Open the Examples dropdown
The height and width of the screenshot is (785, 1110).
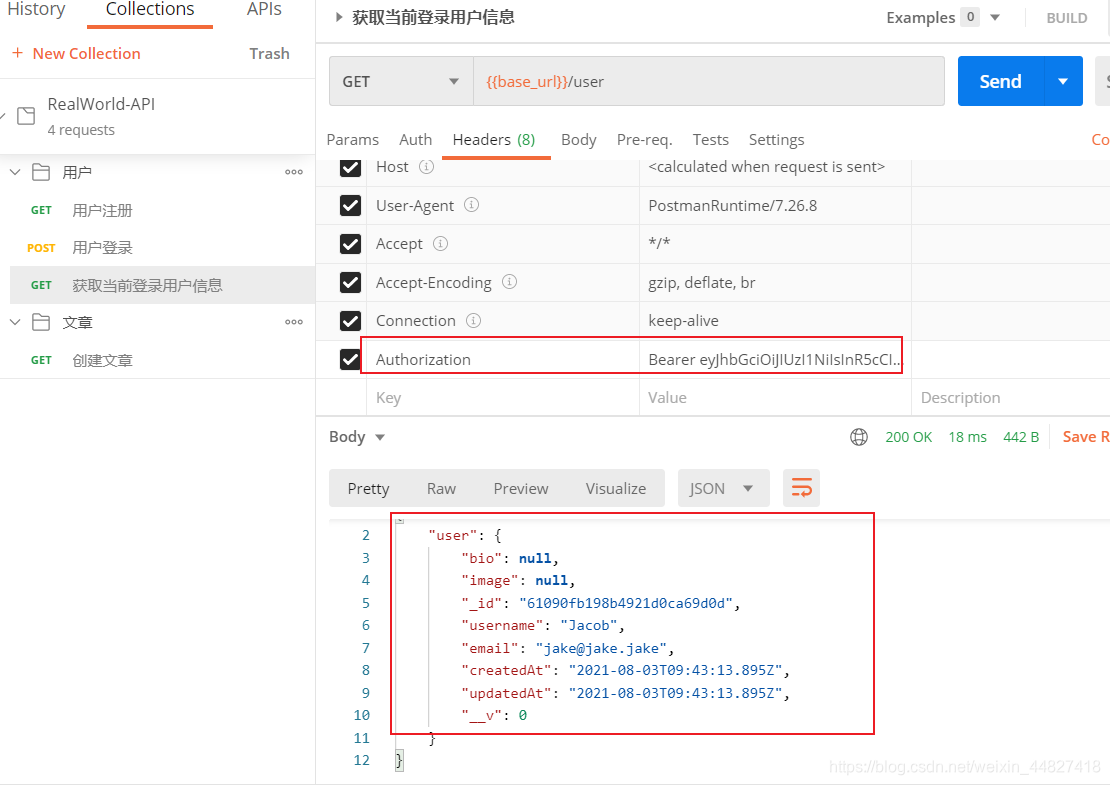click(995, 18)
